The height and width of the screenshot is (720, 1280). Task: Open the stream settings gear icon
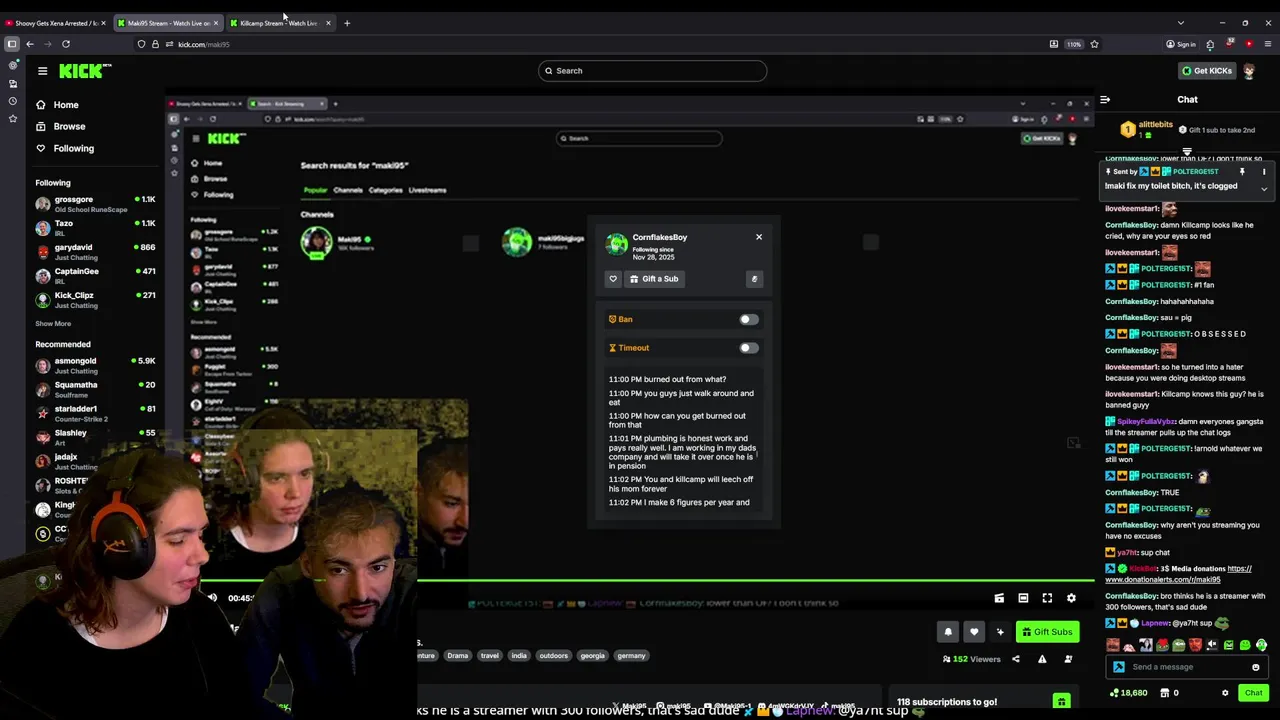[1071, 598]
